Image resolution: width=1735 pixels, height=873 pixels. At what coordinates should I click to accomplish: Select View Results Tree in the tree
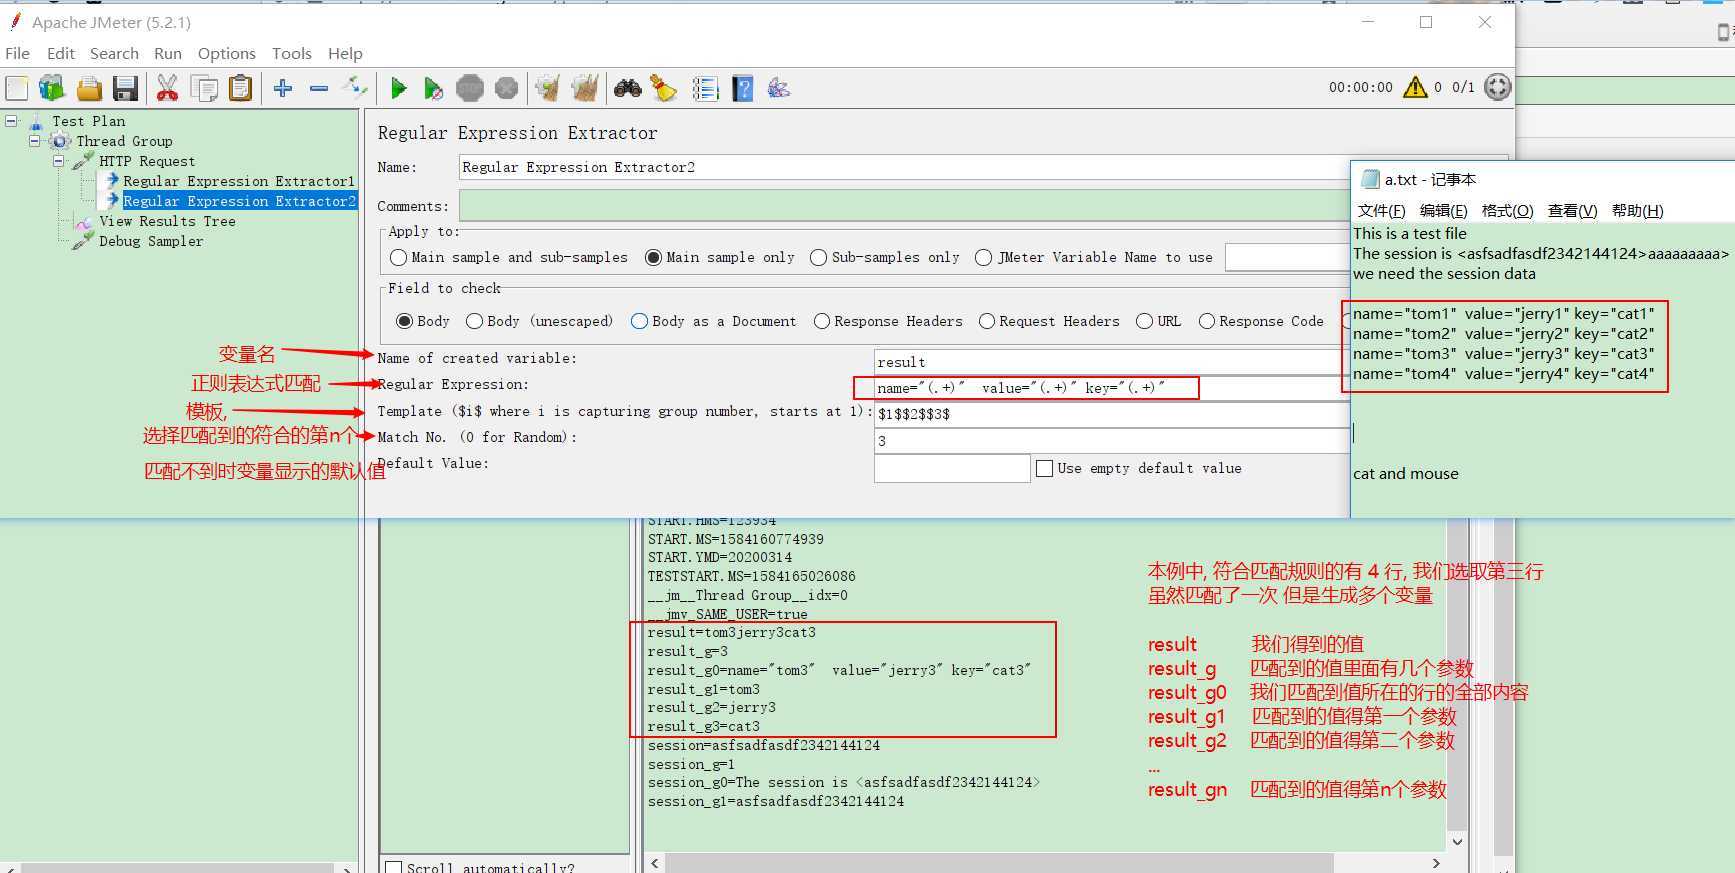pos(167,221)
